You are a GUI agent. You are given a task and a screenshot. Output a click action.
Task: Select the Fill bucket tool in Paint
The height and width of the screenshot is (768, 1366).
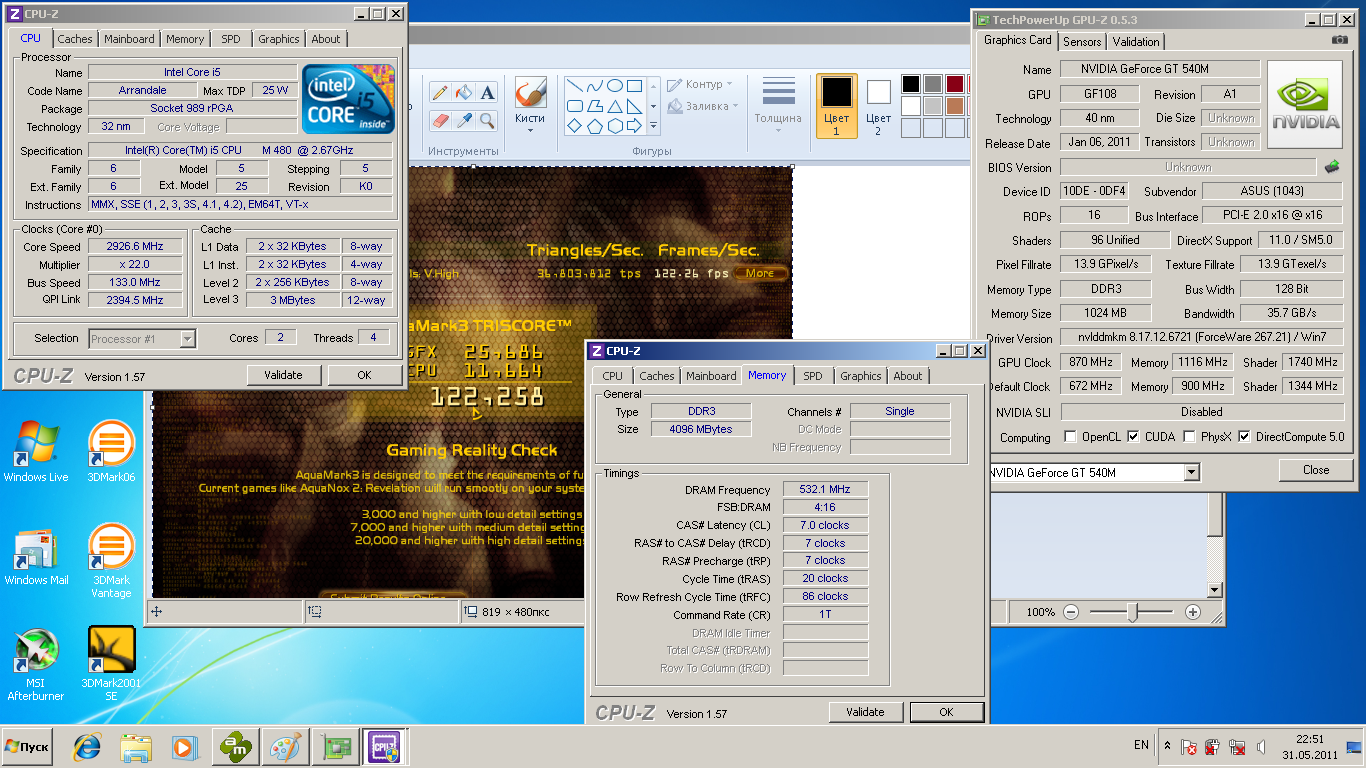(x=463, y=92)
